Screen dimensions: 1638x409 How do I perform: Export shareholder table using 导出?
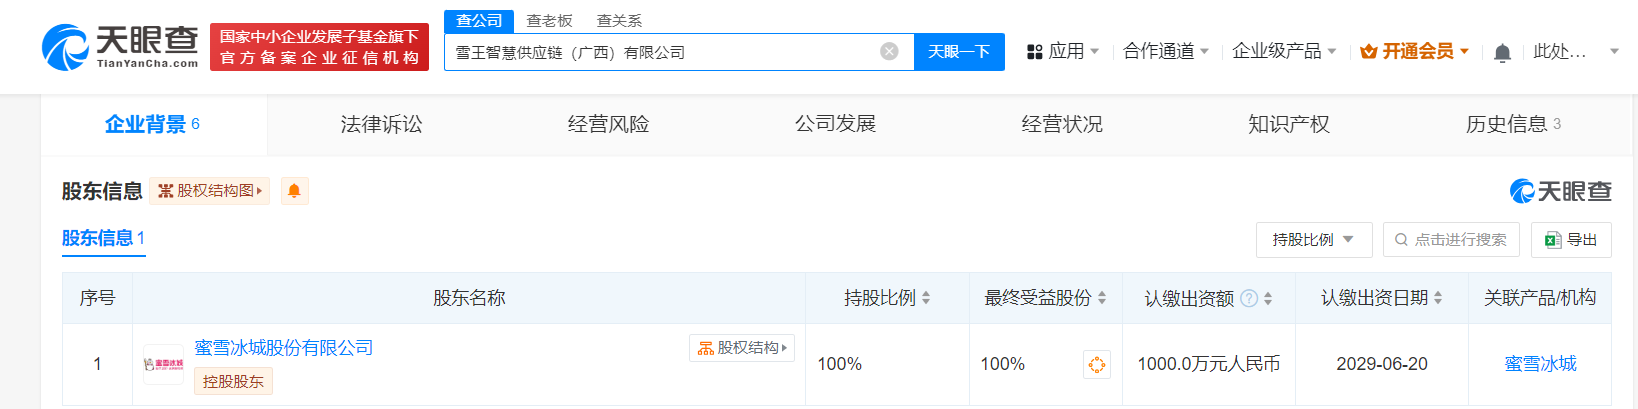coord(1570,240)
